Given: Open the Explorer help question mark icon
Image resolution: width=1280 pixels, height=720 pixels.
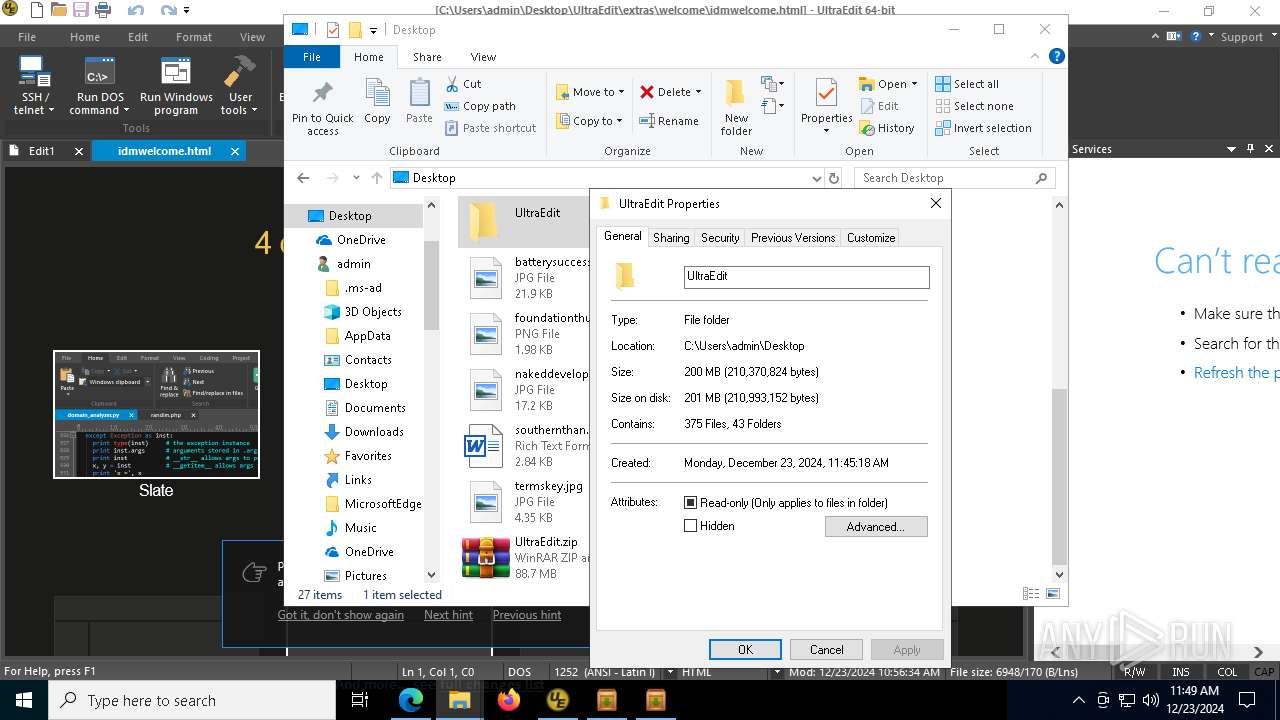Looking at the screenshot, I should click(x=1056, y=57).
